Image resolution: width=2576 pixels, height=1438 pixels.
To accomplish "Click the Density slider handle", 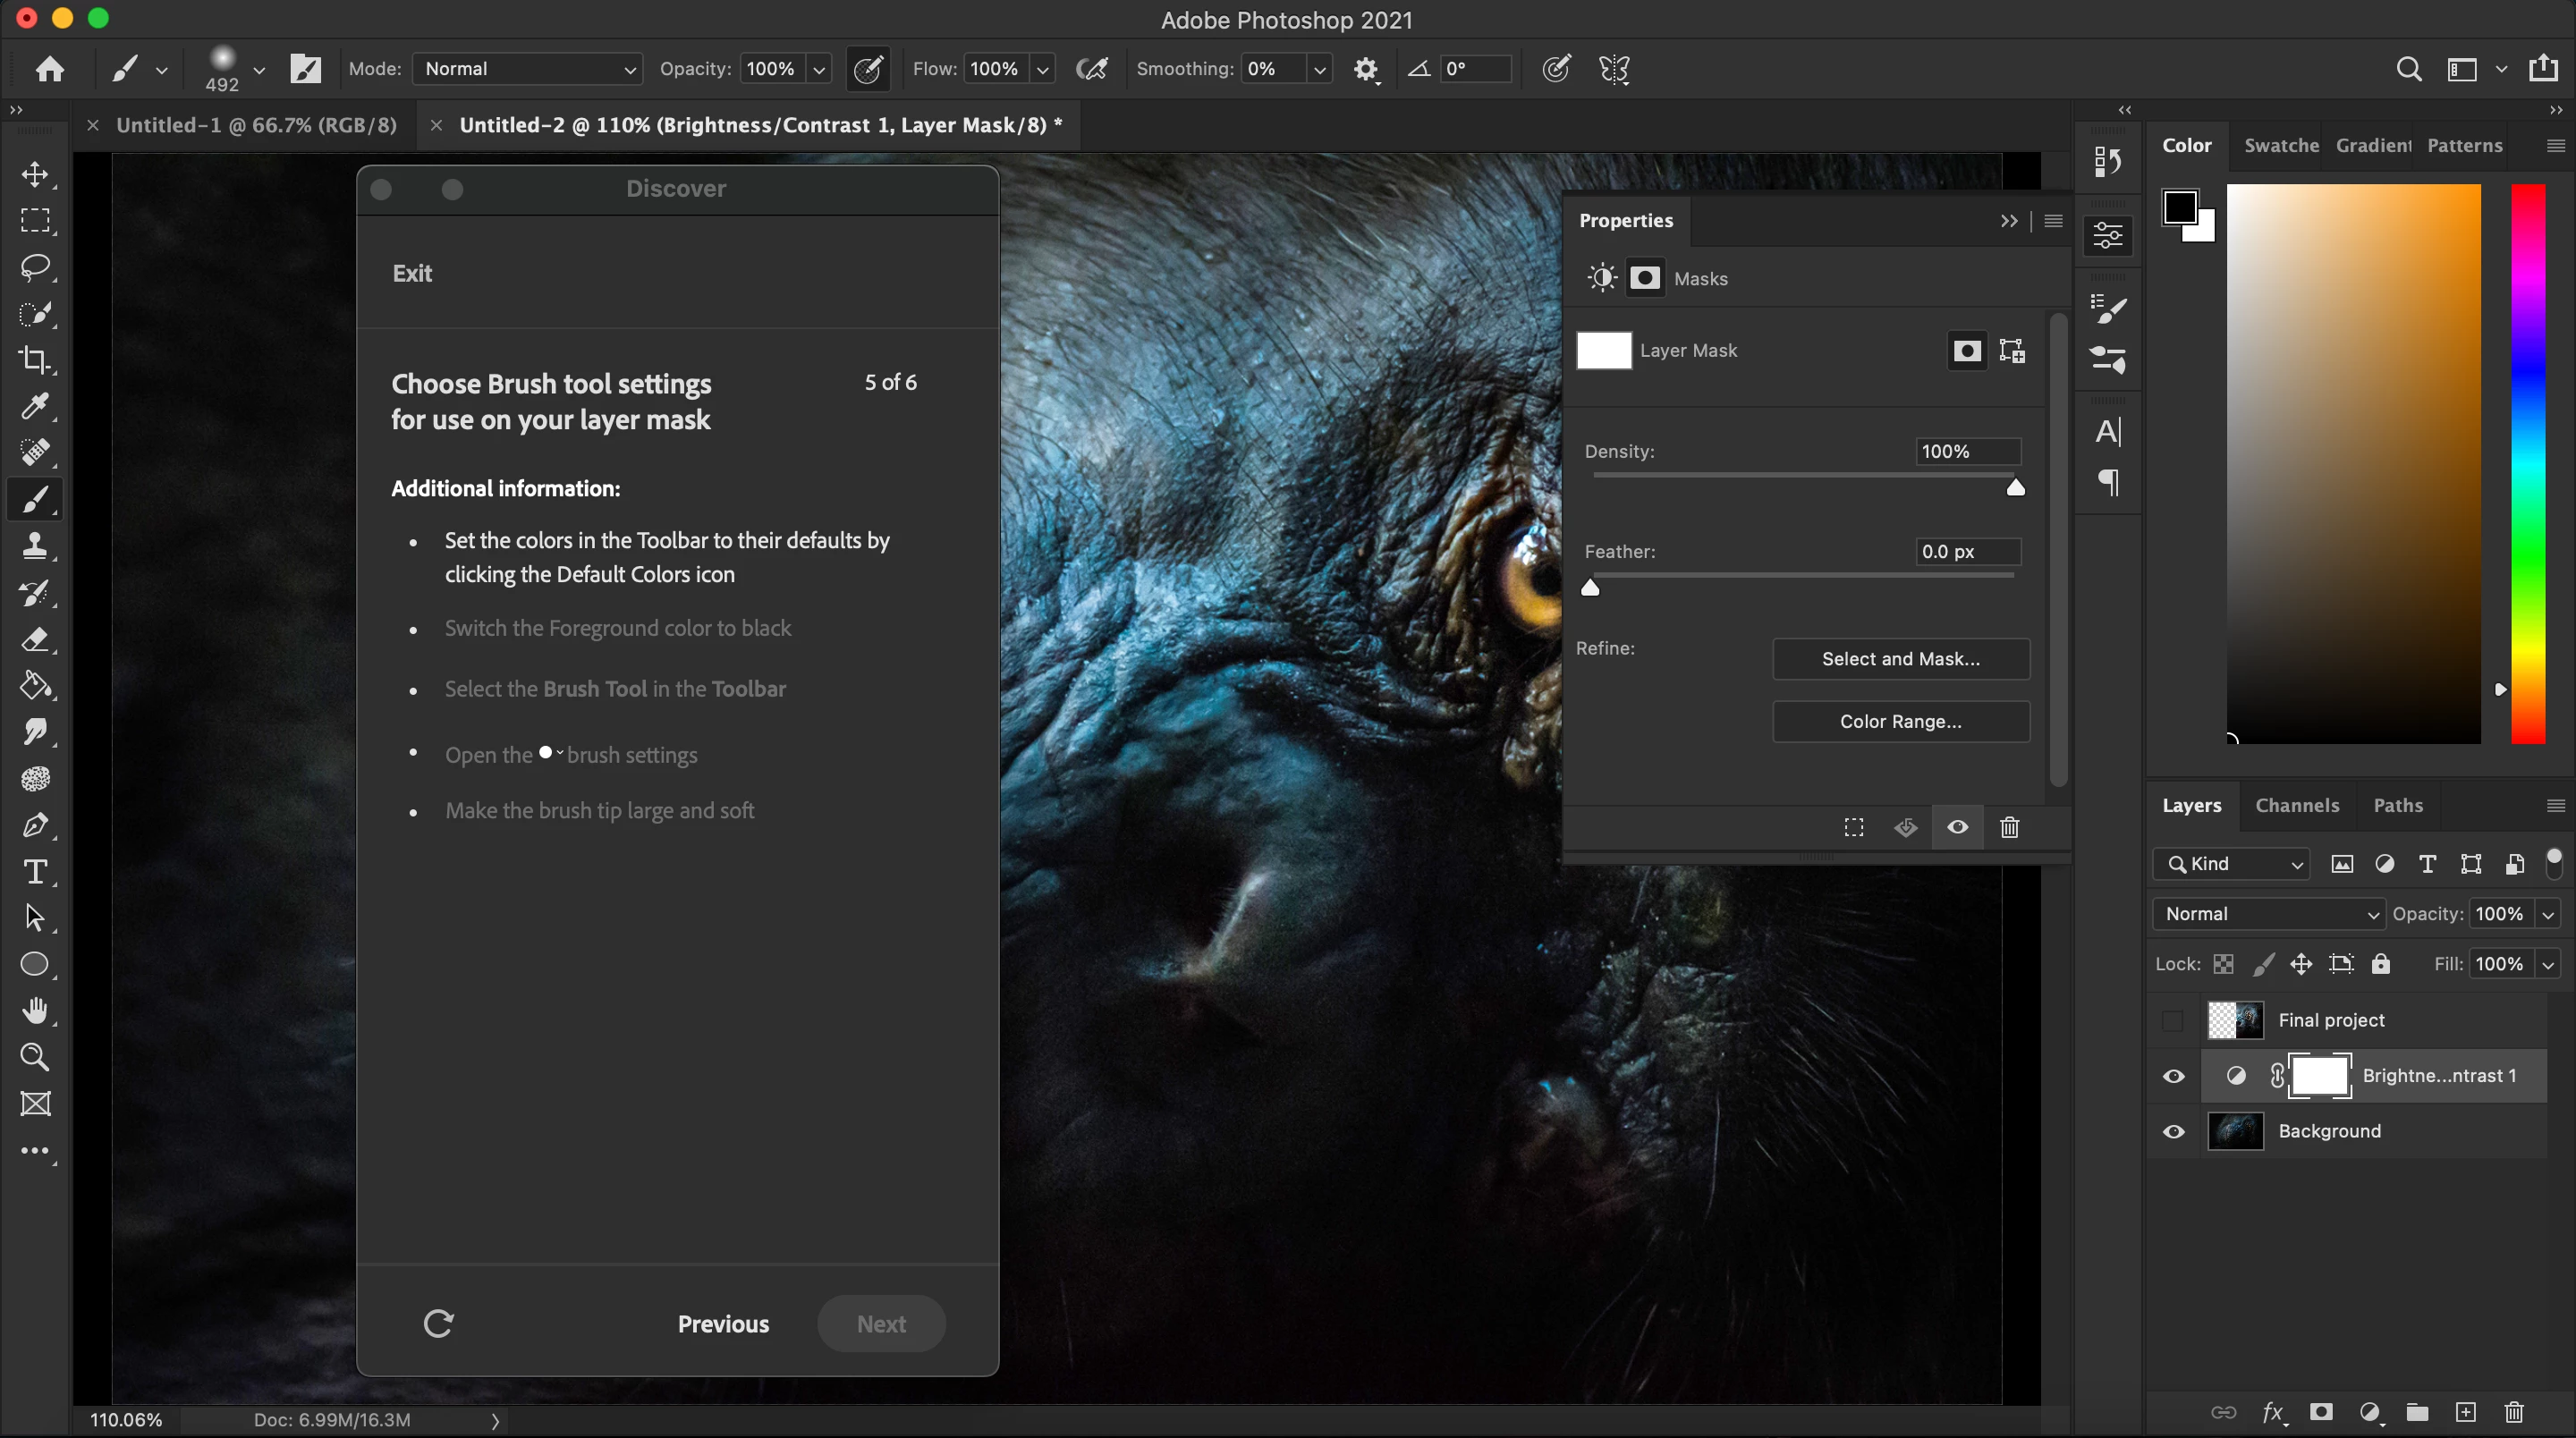I will tap(2015, 488).
